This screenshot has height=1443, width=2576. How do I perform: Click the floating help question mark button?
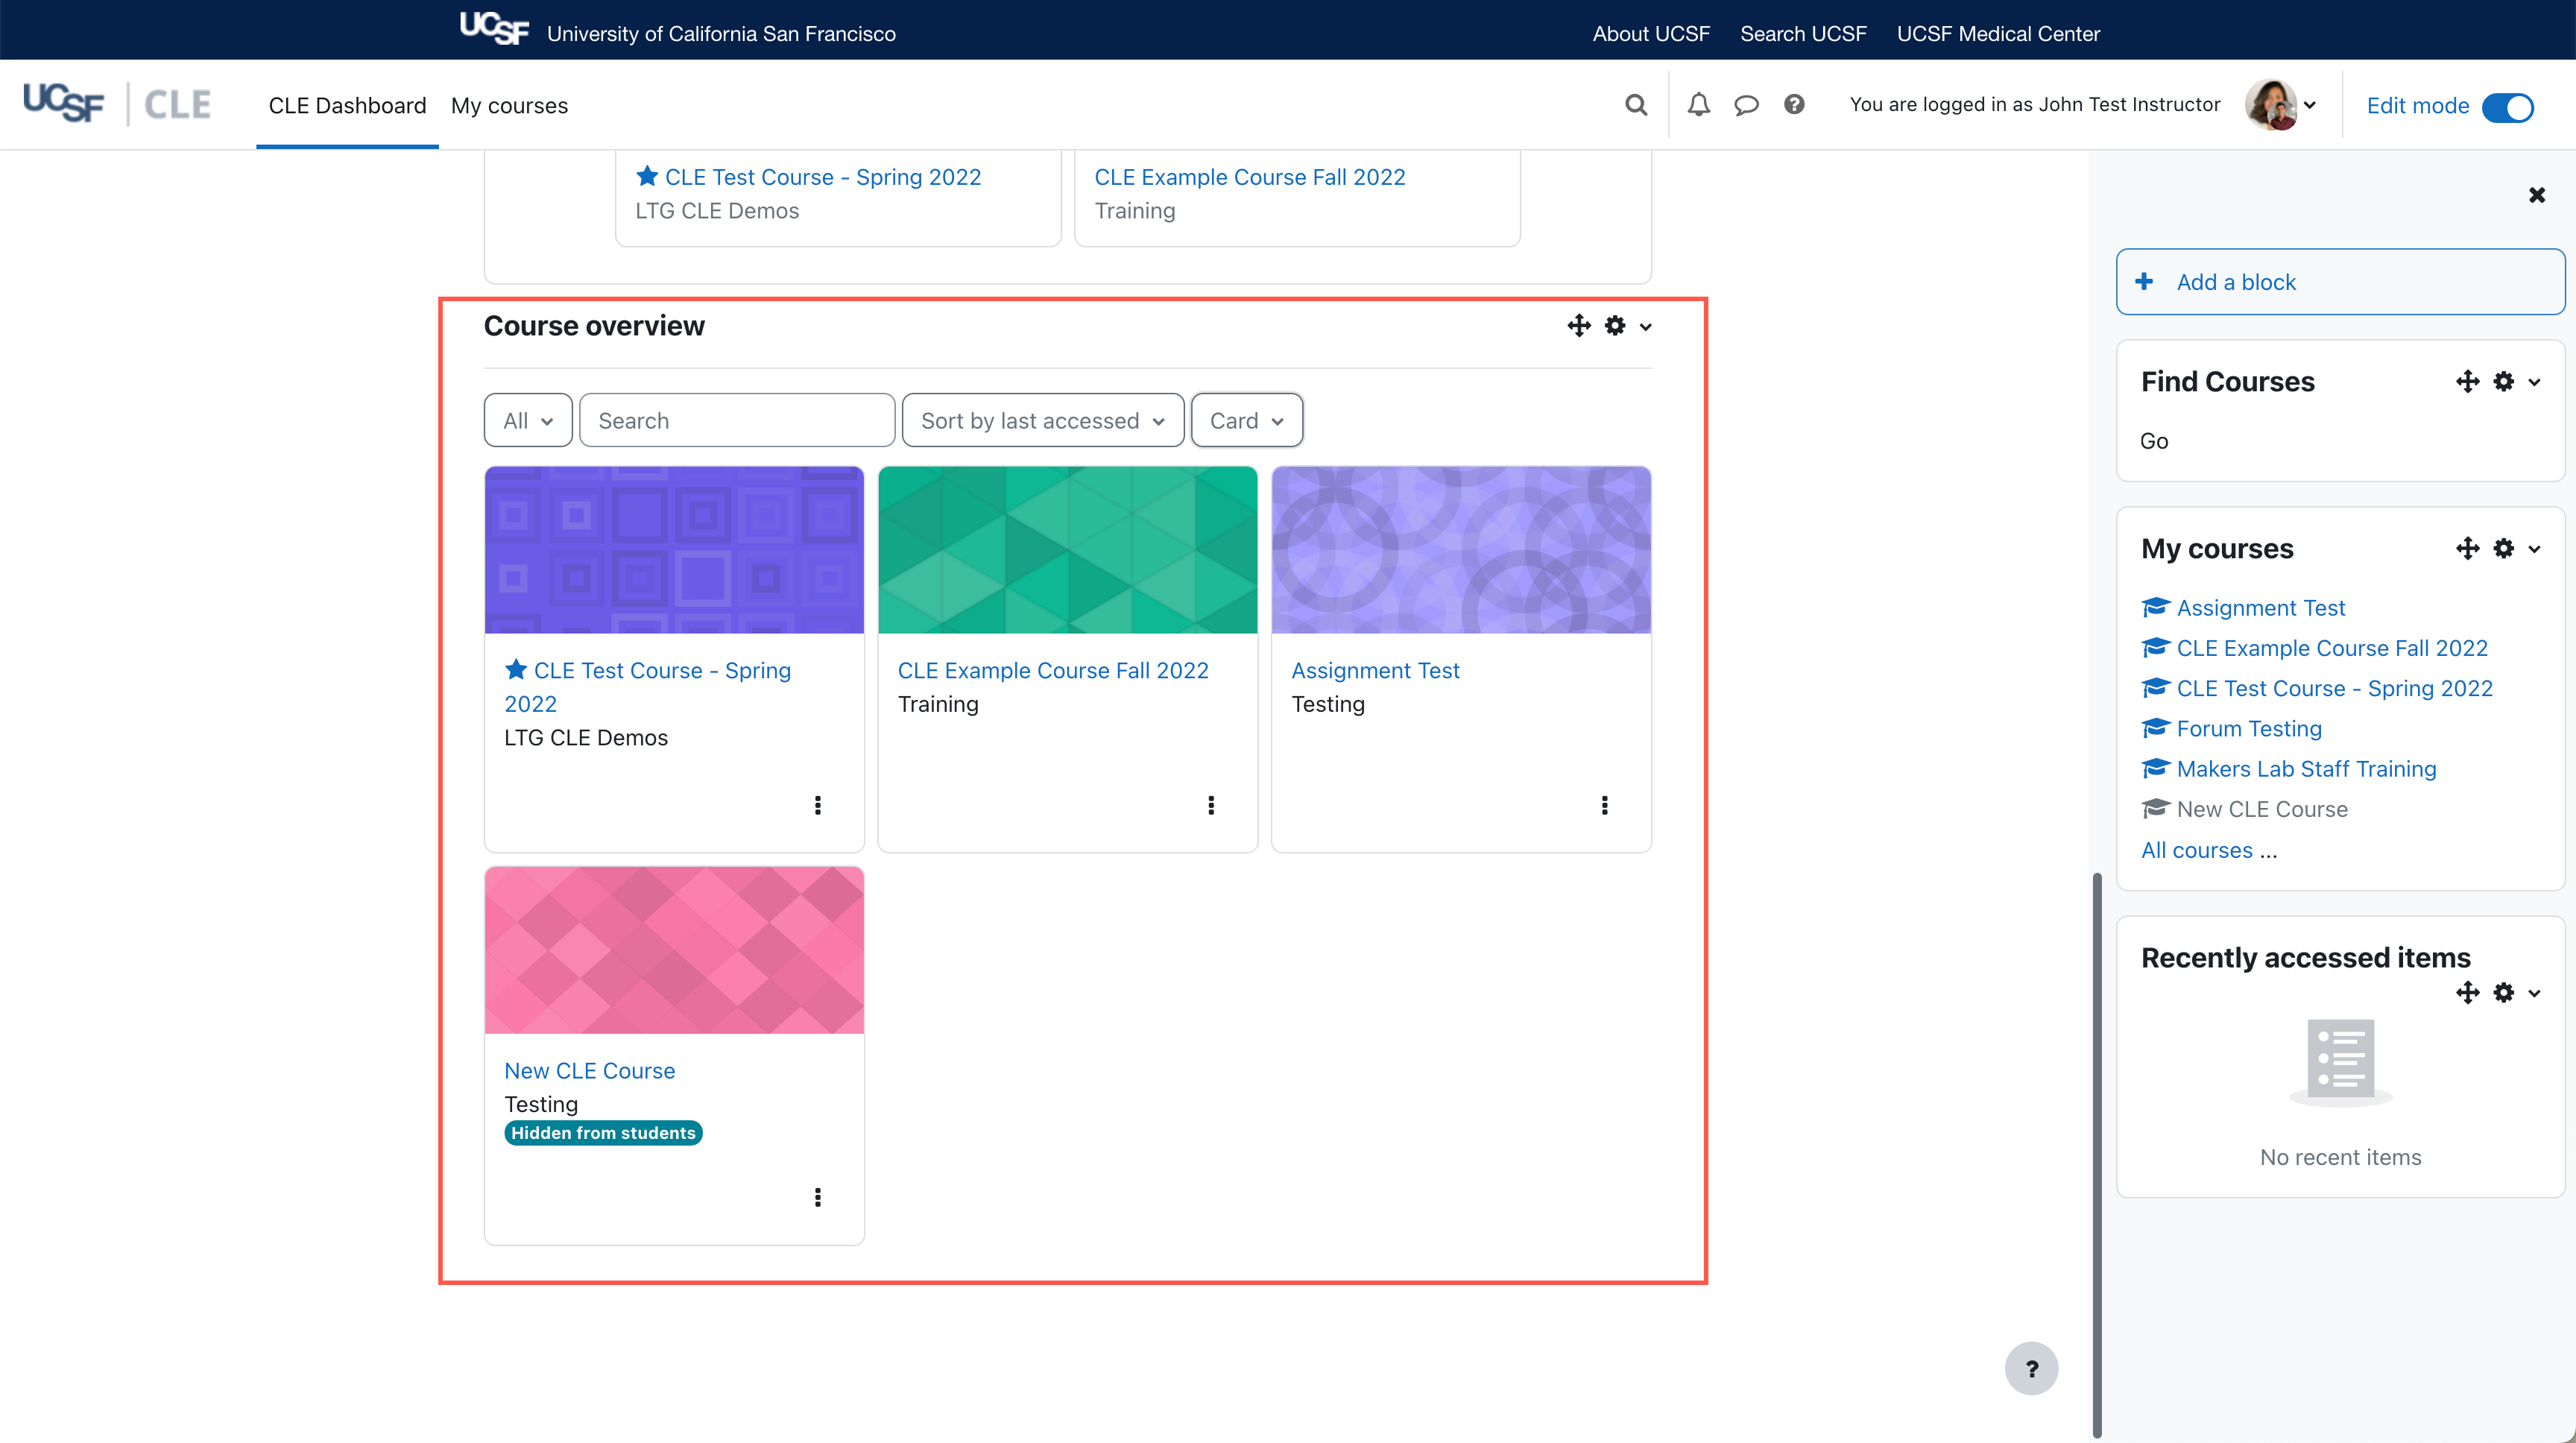(x=2031, y=1368)
